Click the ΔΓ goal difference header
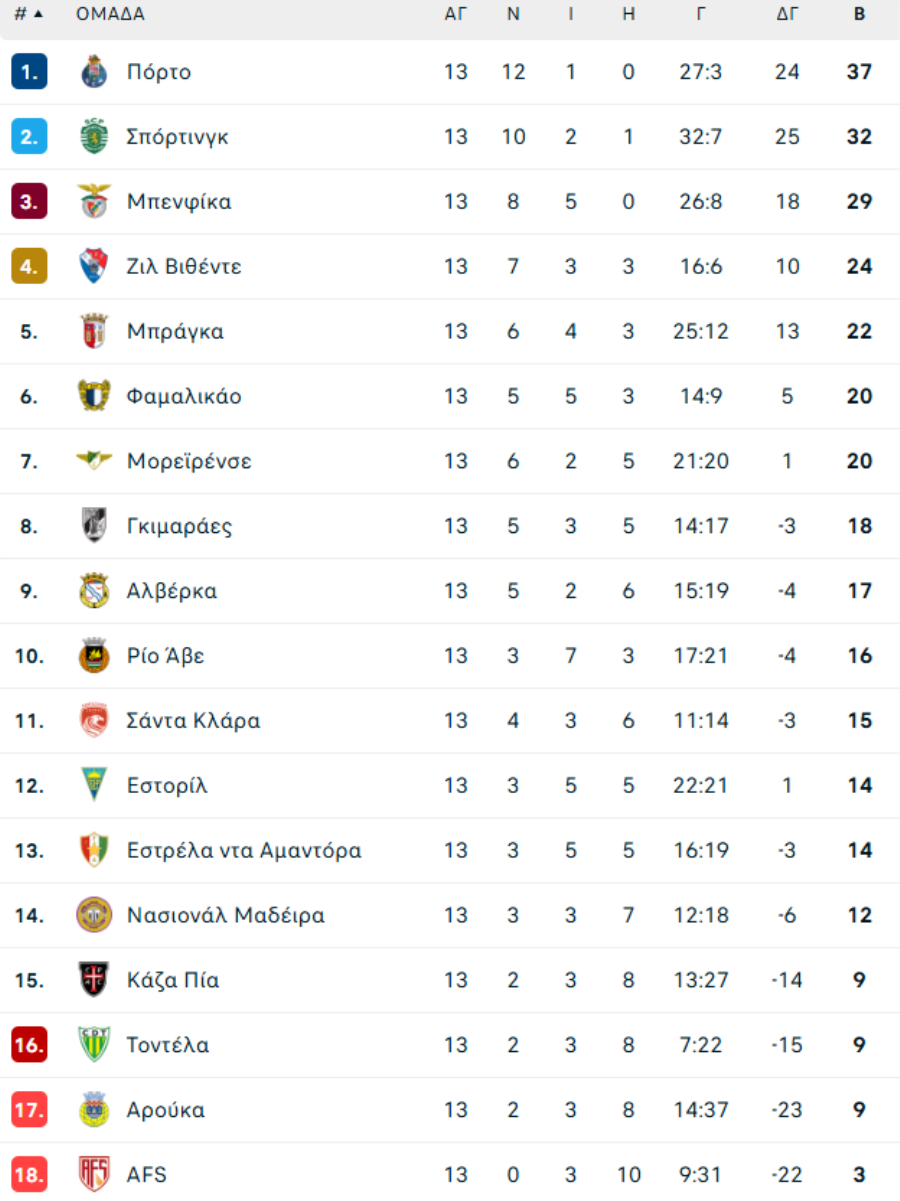Image resolution: width=900 pixels, height=1201 pixels. pos(787,14)
